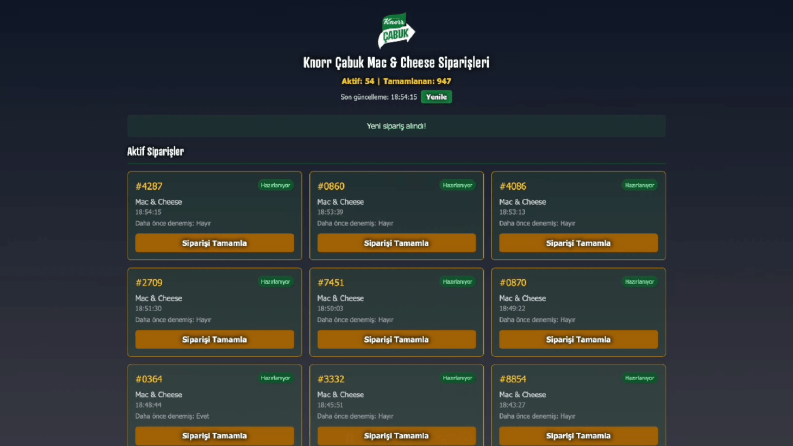Click the Hazırlanıyor badge on order #0364
The image size is (793, 446).
point(275,378)
